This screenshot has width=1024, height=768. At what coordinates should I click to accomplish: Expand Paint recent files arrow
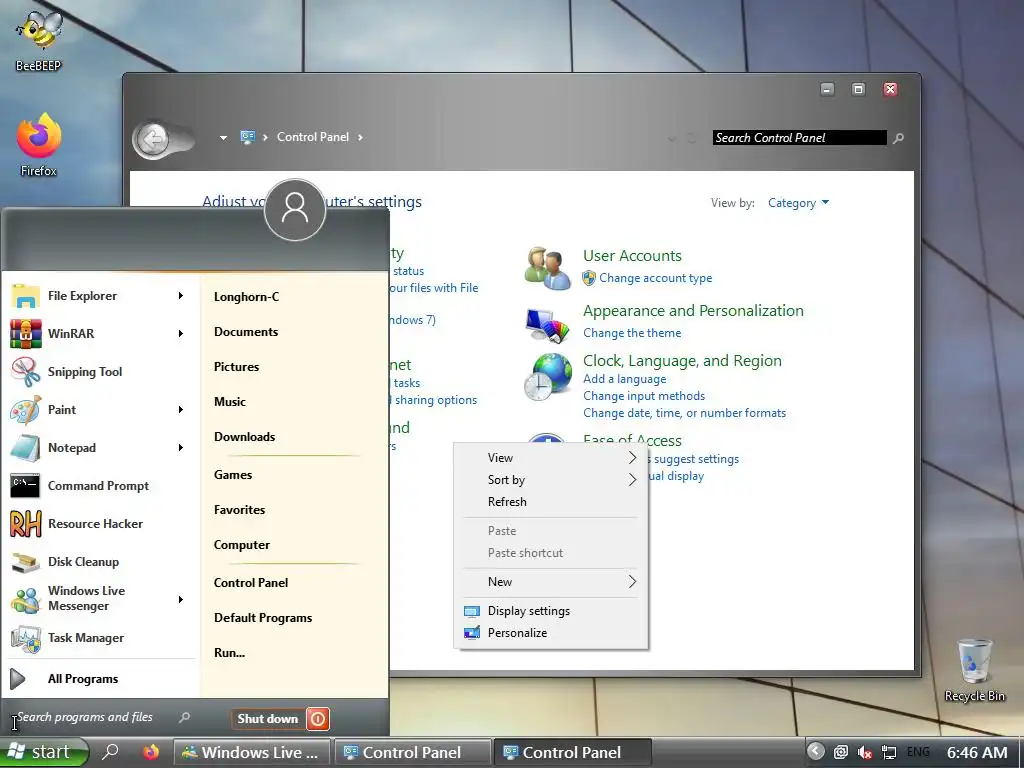click(181, 409)
